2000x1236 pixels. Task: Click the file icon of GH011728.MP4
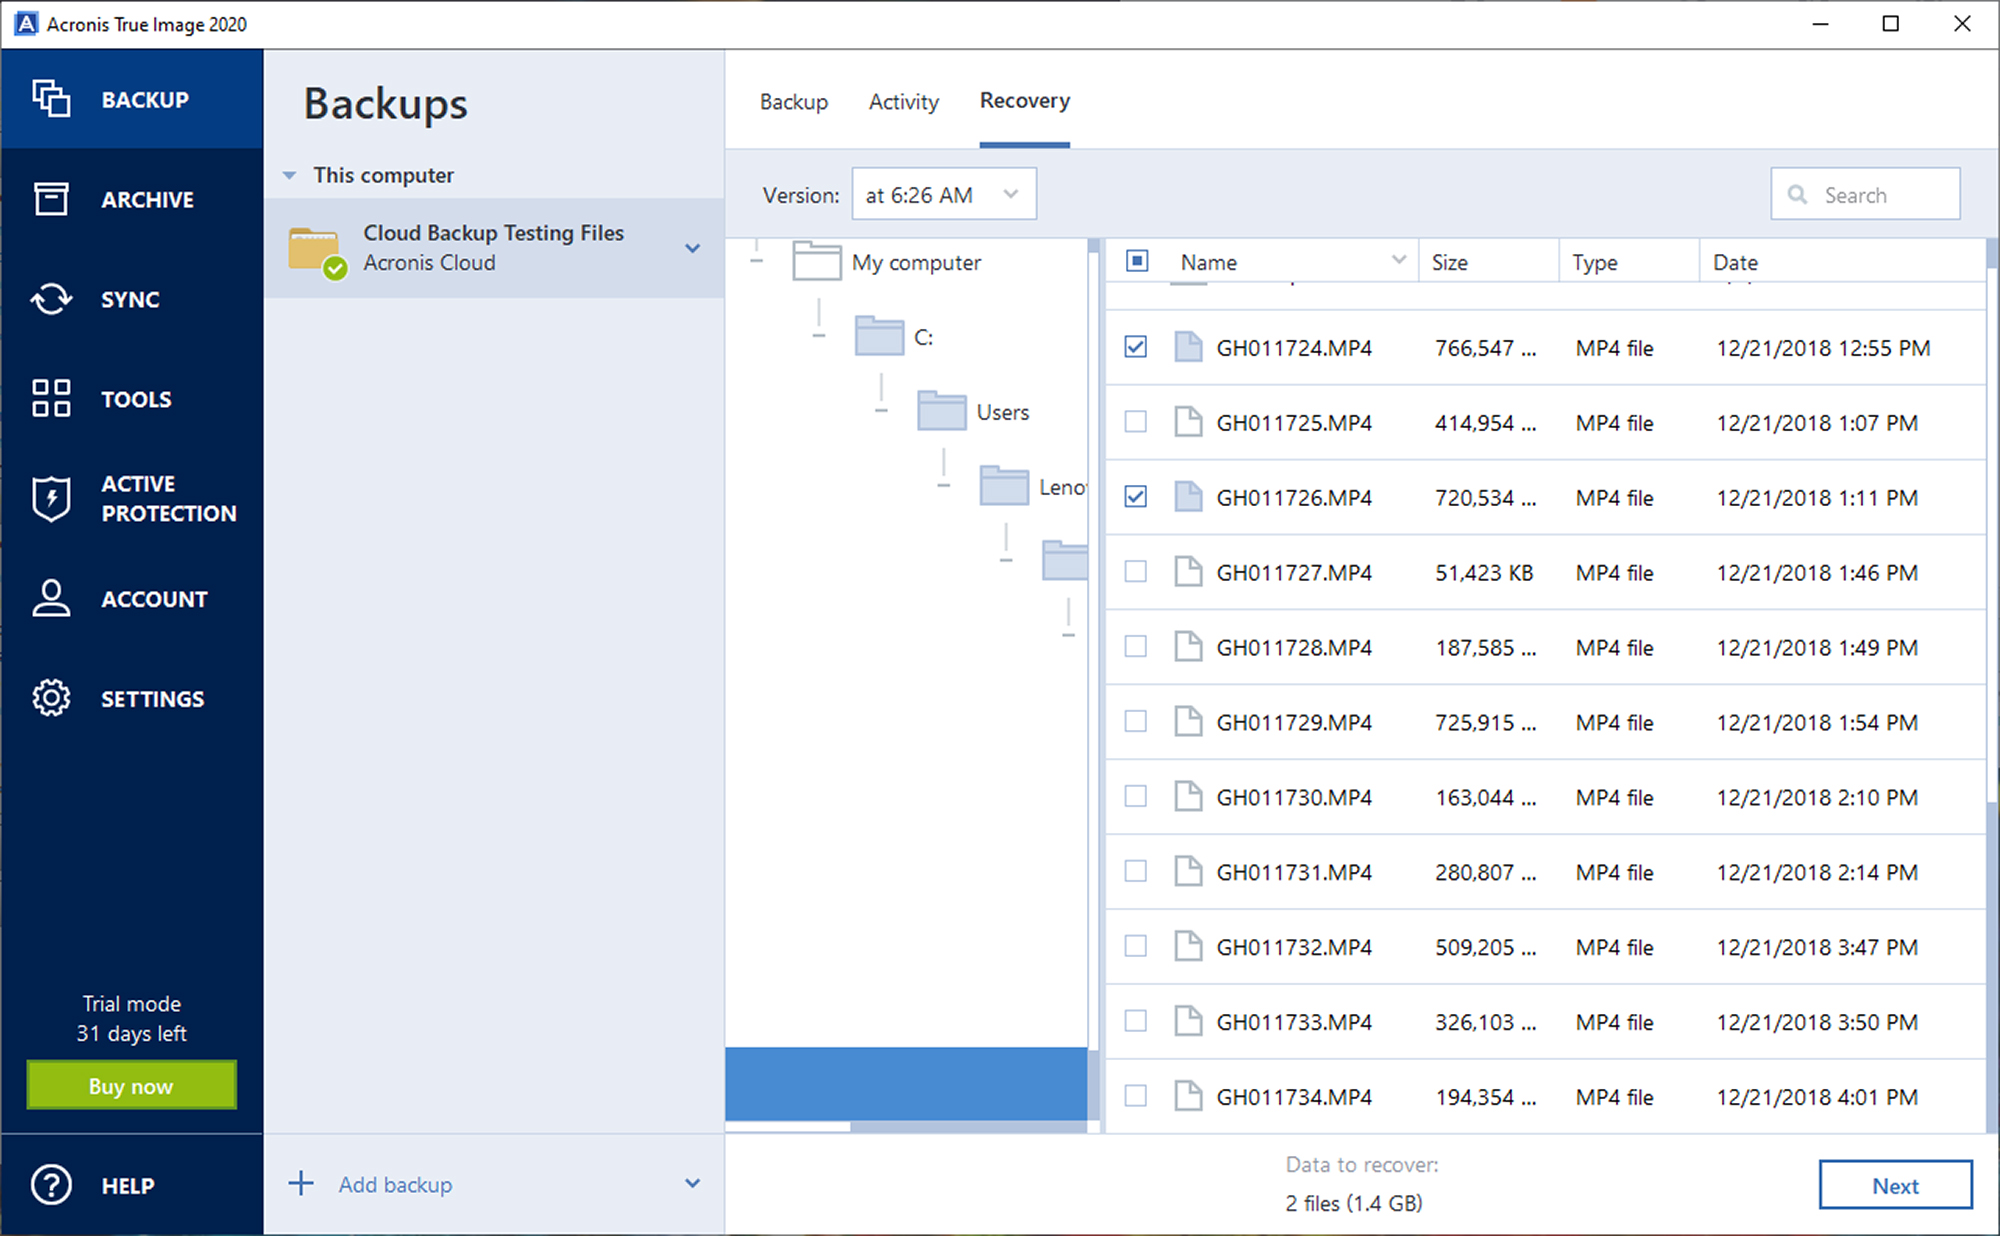pyautogui.click(x=1188, y=647)
